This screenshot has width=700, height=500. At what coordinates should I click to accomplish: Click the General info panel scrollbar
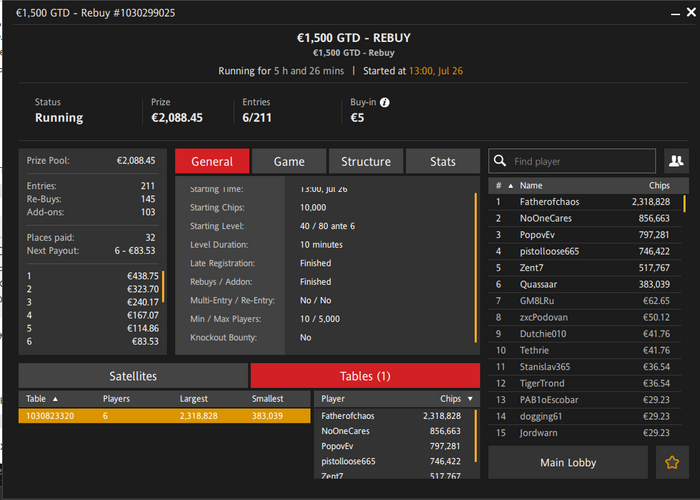[475, 267]
